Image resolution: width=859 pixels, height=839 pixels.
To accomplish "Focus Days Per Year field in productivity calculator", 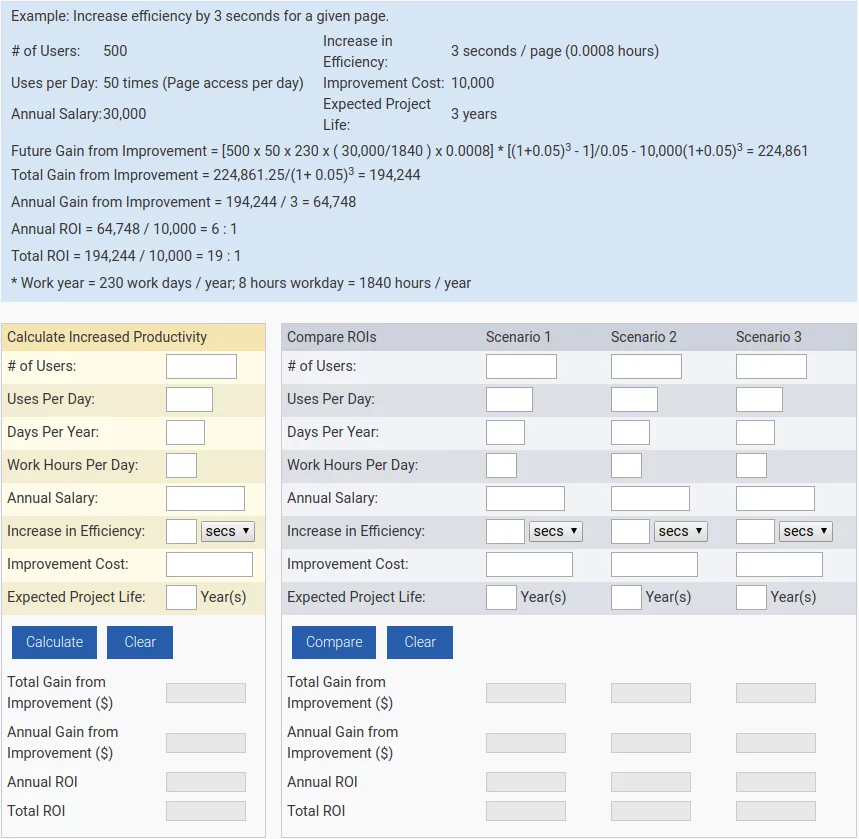I will [186, 432].
